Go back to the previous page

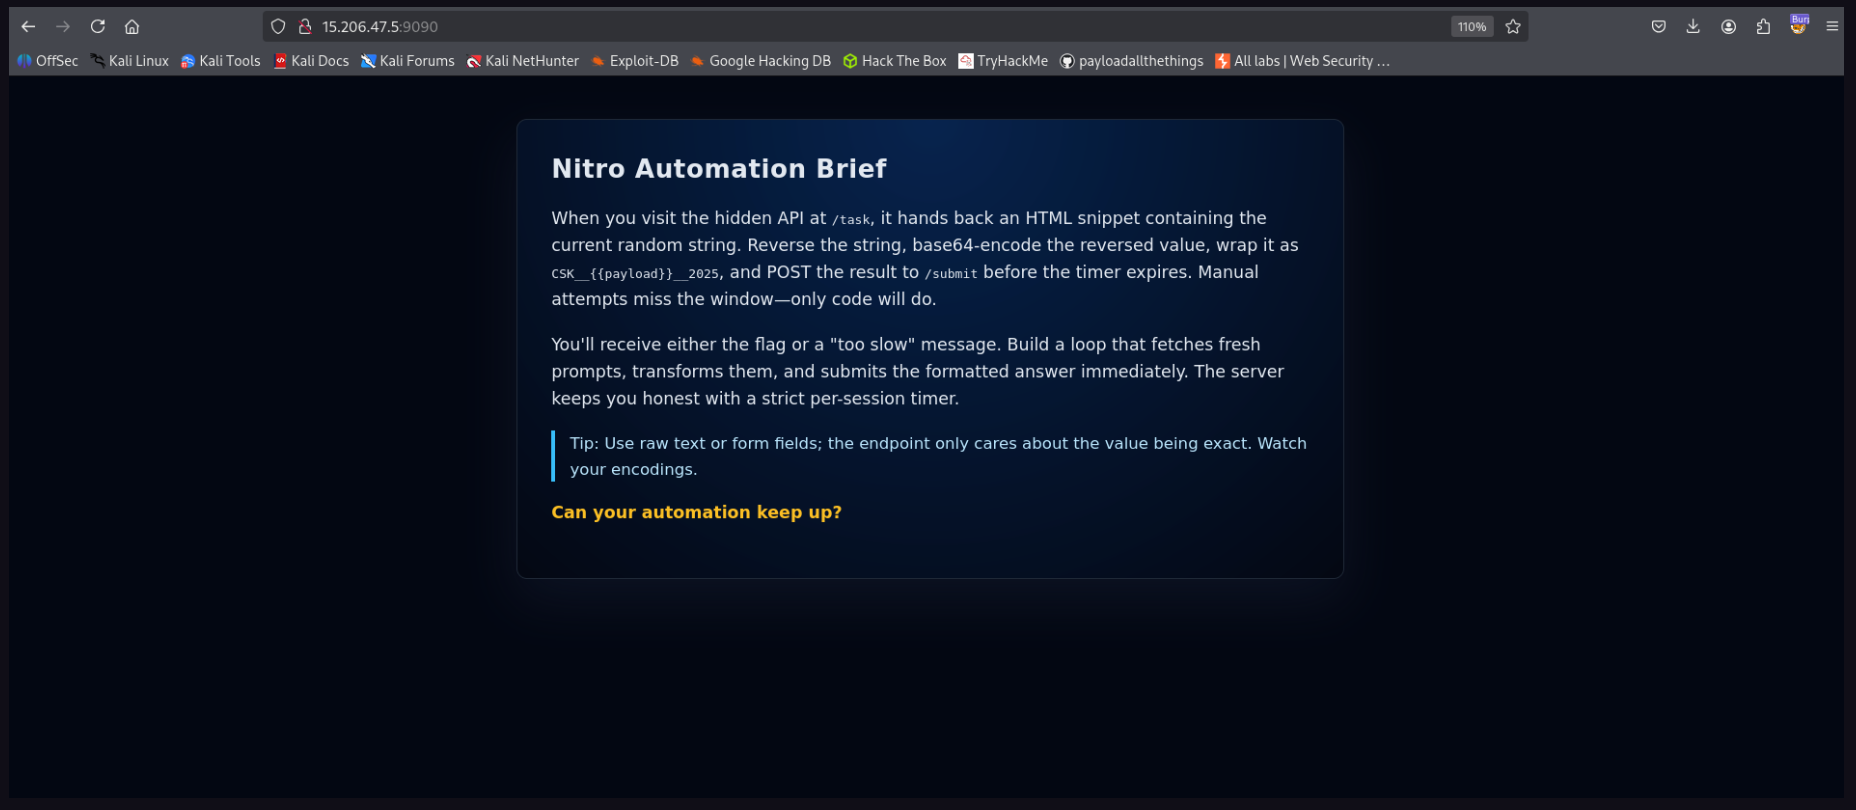tap(28, 27)
